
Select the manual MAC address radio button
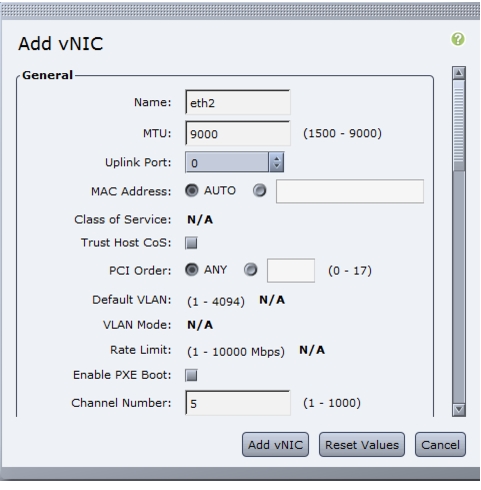tap(259, 190)
